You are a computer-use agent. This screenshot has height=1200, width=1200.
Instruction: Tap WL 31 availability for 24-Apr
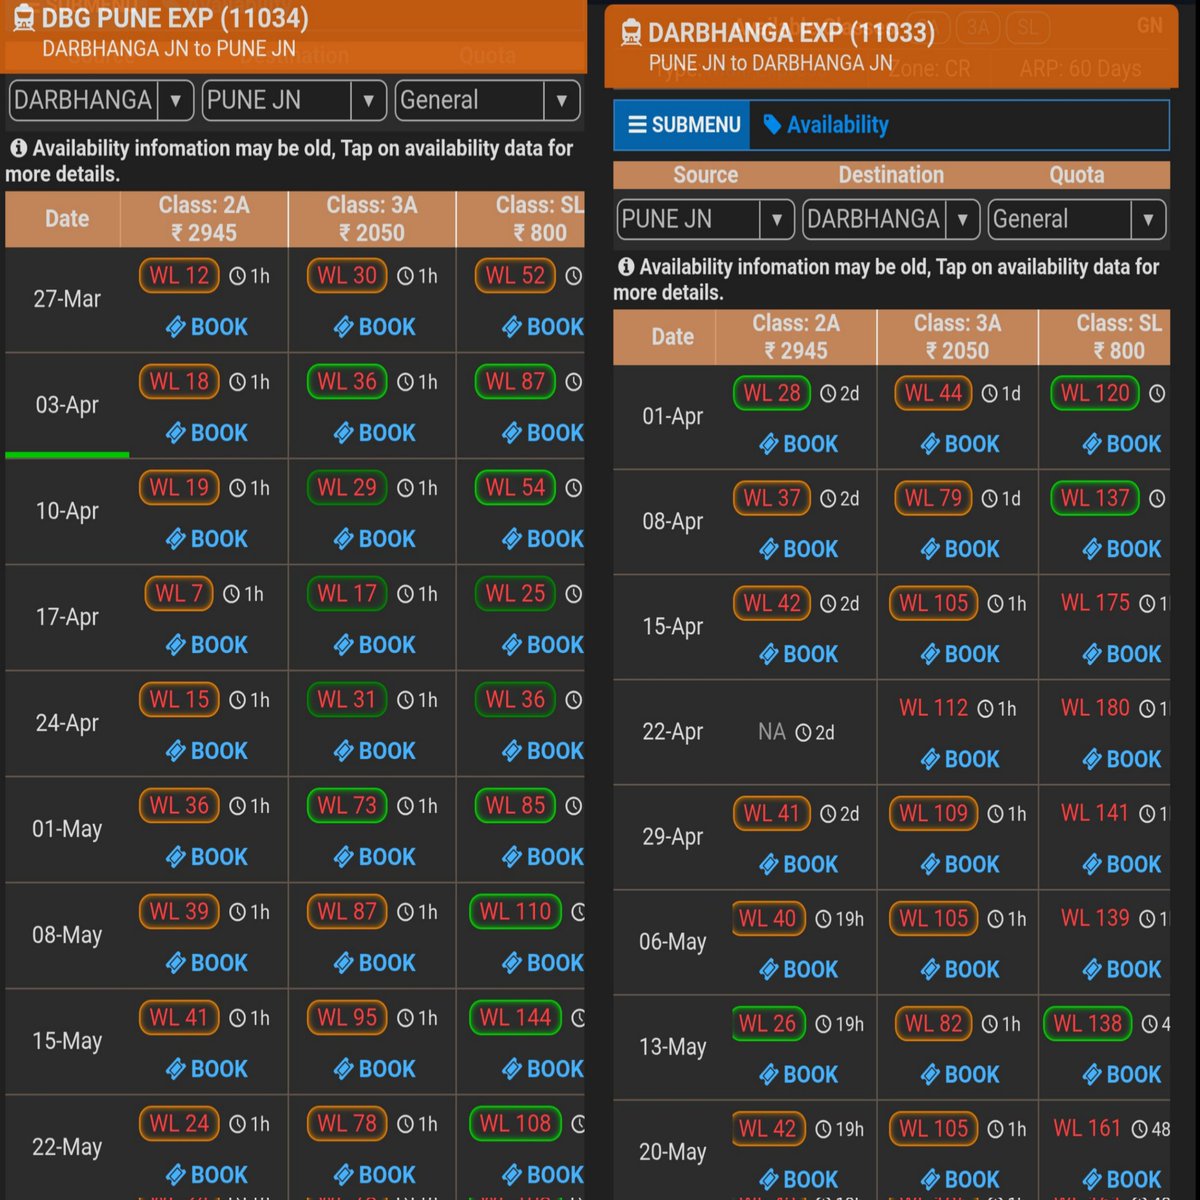(x=347, y=699)
